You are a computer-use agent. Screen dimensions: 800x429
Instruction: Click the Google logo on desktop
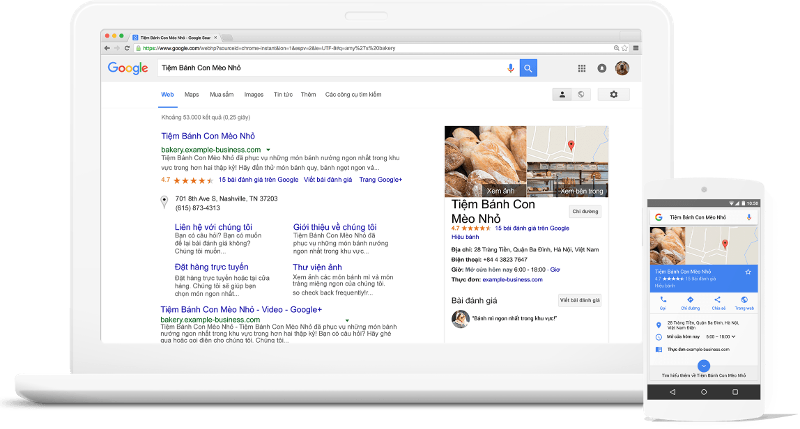tap(128, 68)
